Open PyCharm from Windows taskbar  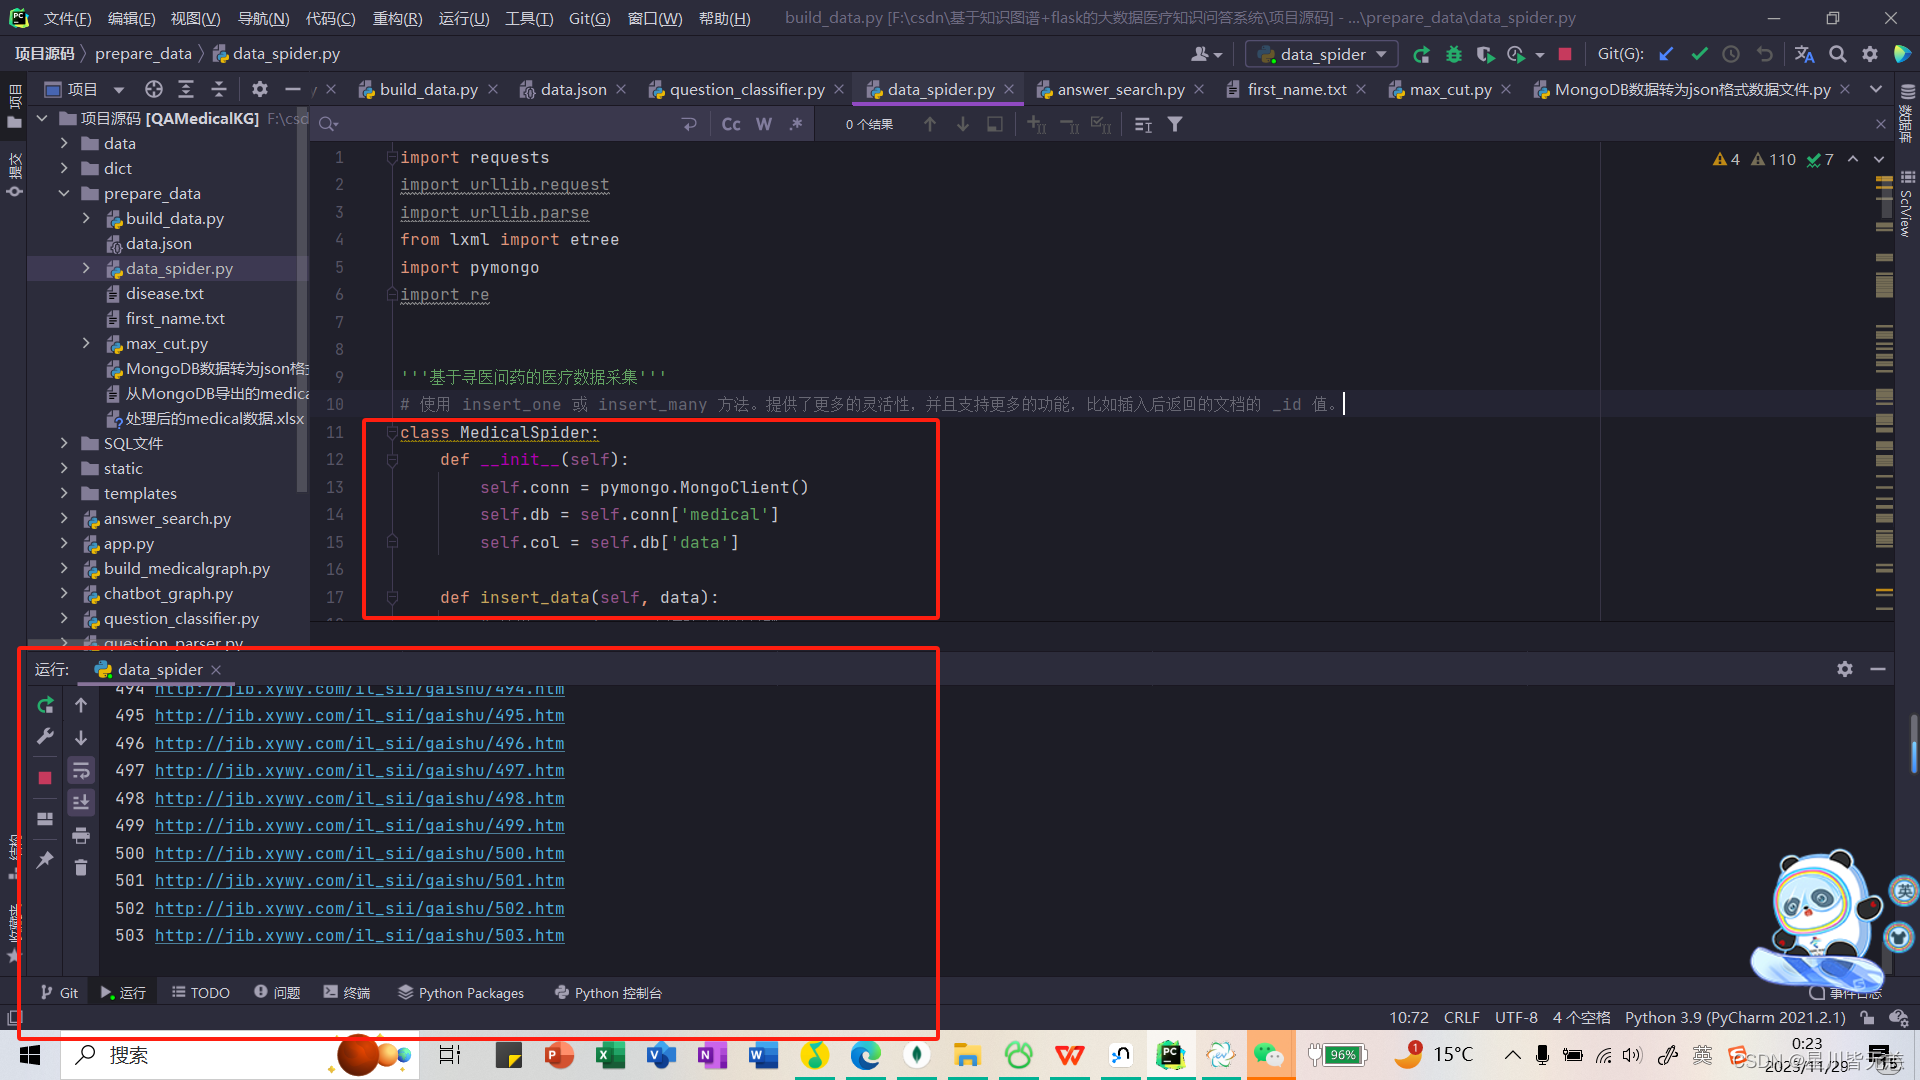(x=1170, y=1055)
